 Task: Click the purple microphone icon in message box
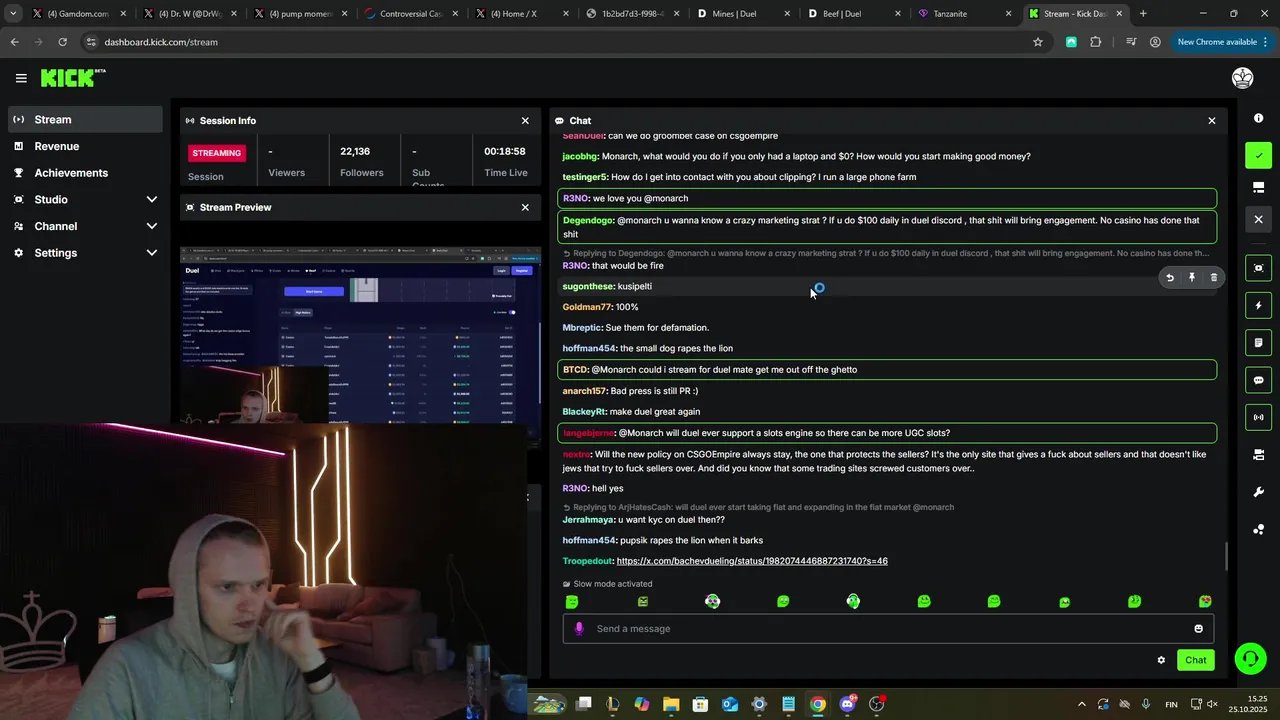tap(579, 628)
